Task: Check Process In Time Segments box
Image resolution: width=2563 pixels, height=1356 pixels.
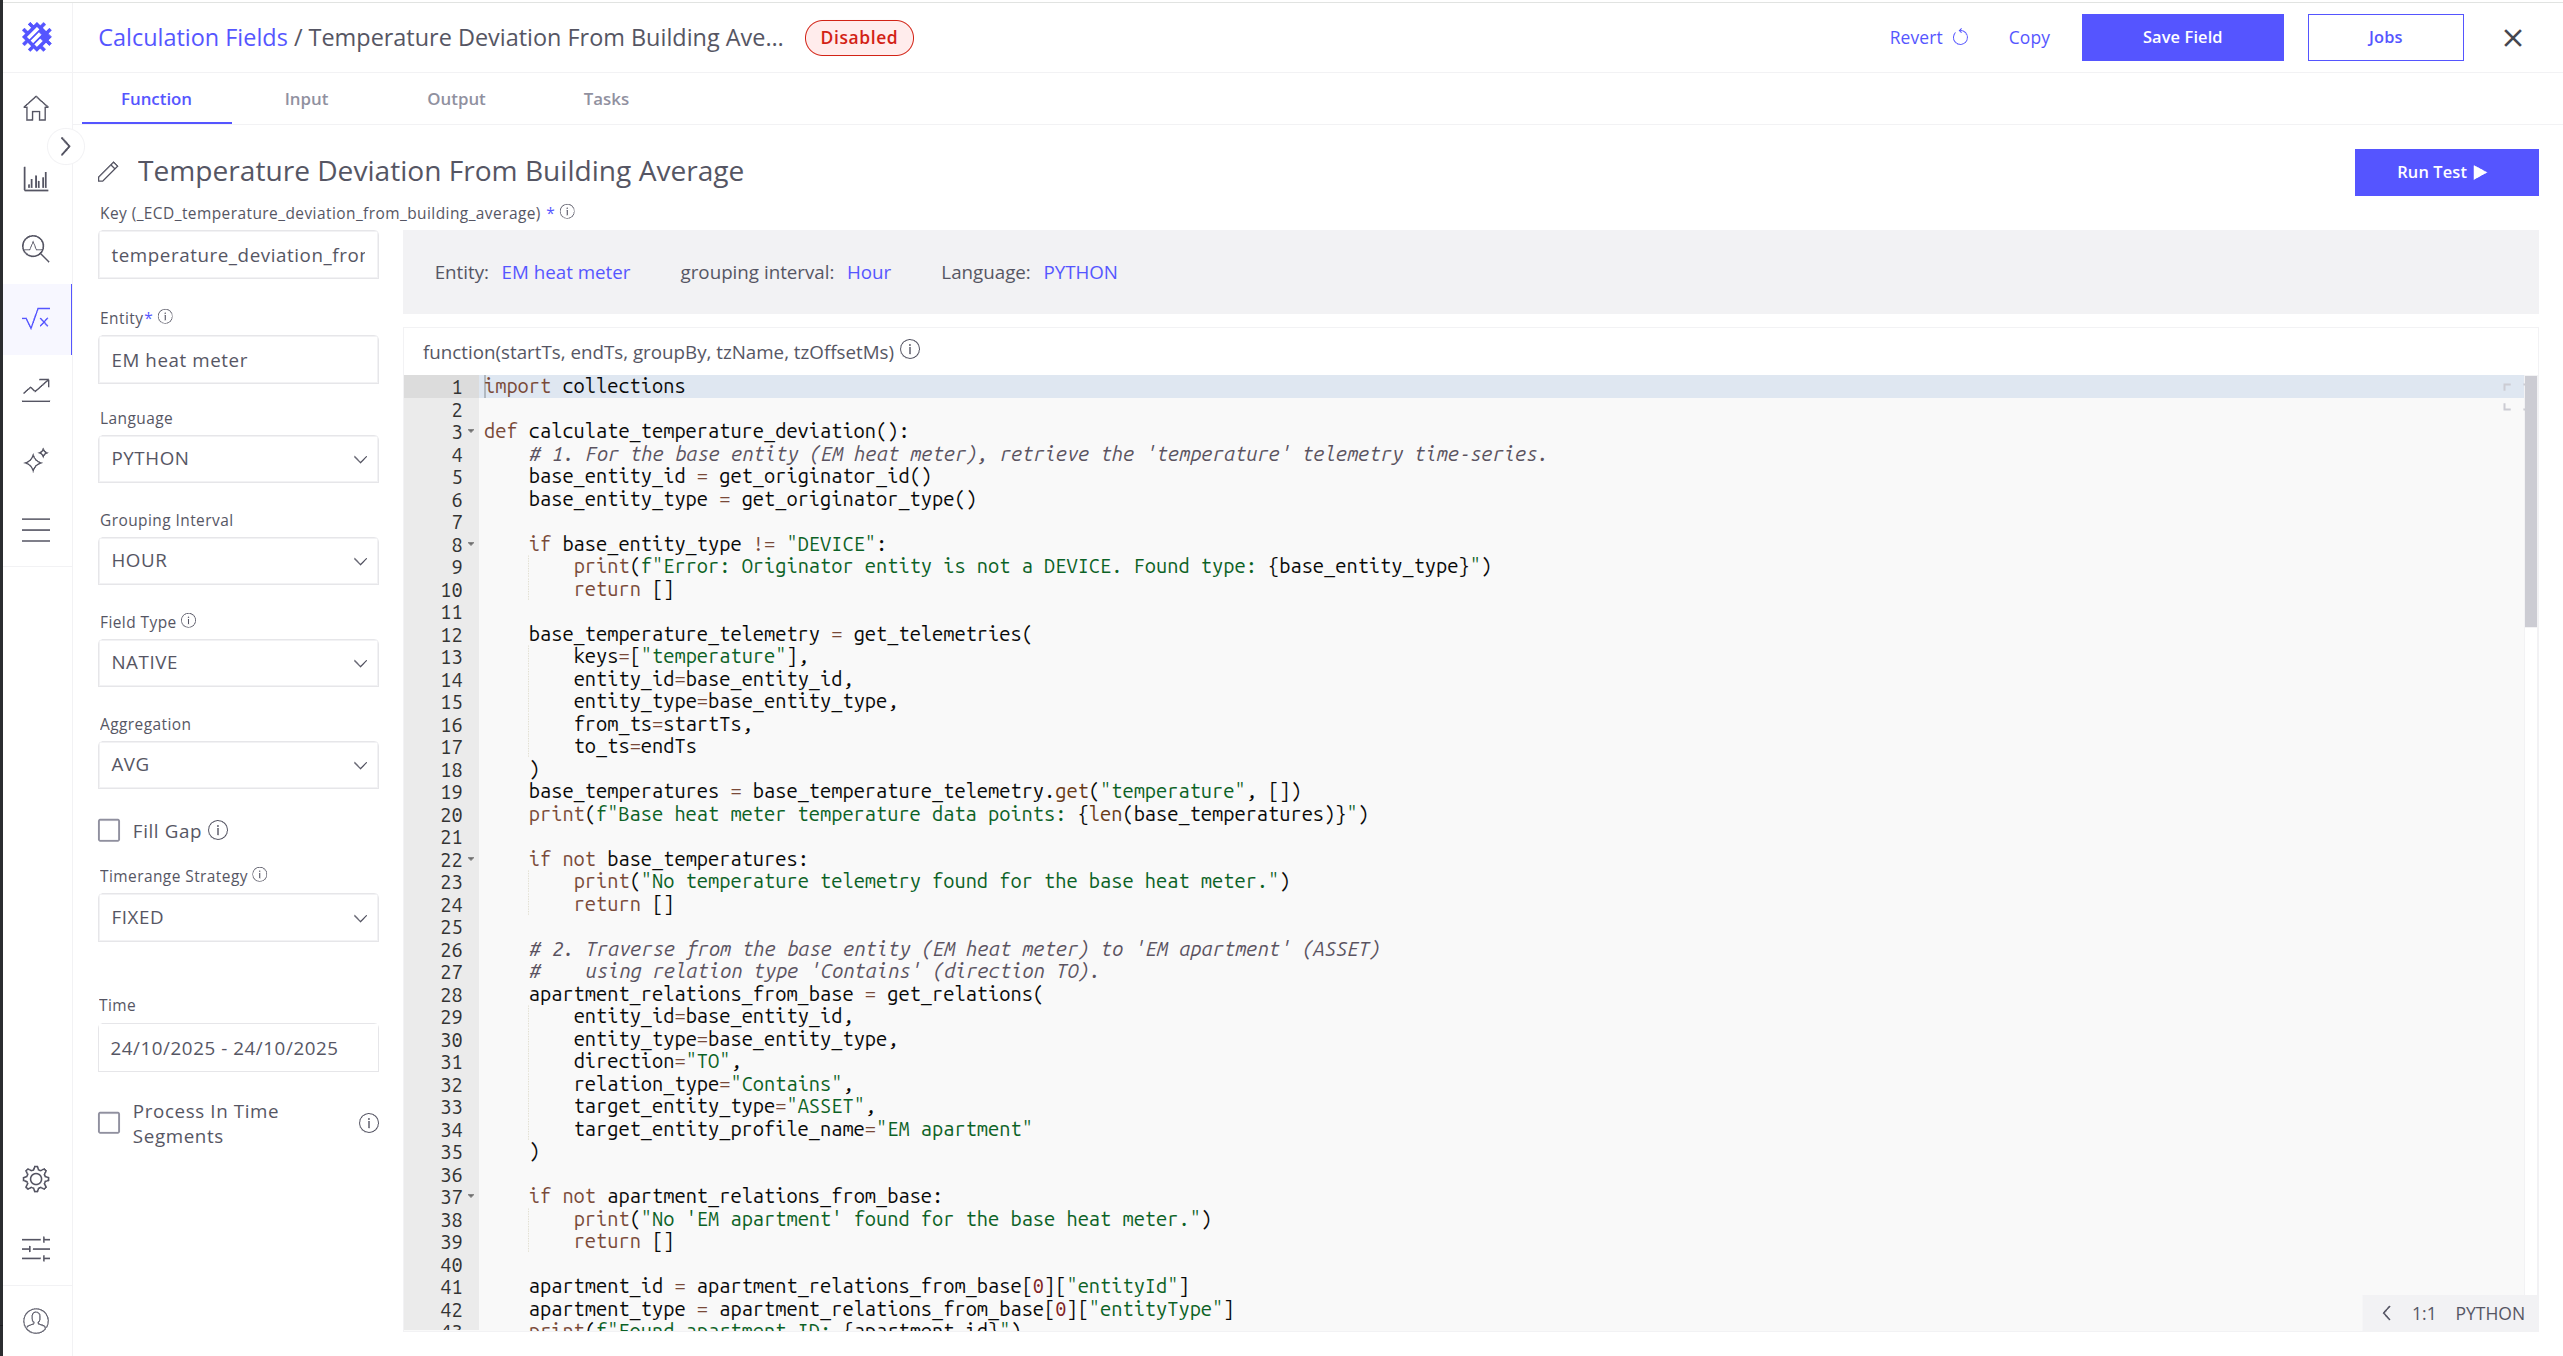Action: click(x=109, y=1123)
